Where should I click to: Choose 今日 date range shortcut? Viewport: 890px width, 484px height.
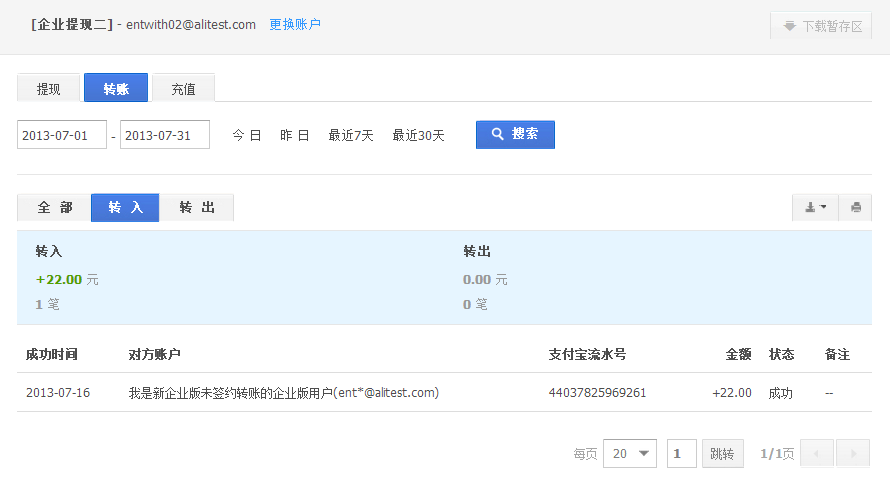tap(247, 135)
